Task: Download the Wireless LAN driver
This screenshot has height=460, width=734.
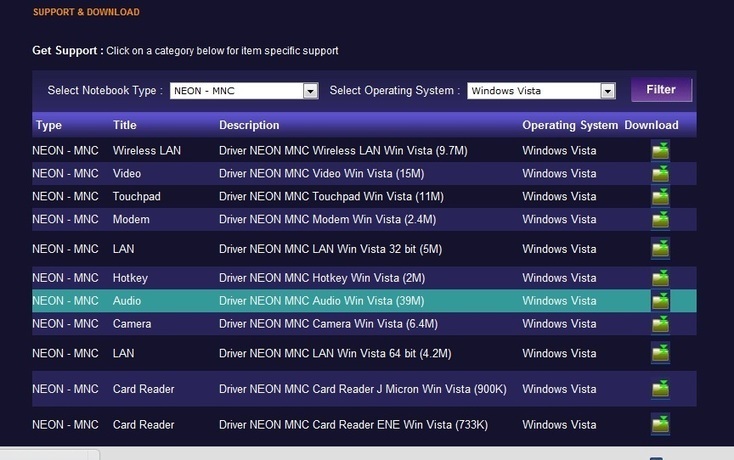Action: point(660,151)
